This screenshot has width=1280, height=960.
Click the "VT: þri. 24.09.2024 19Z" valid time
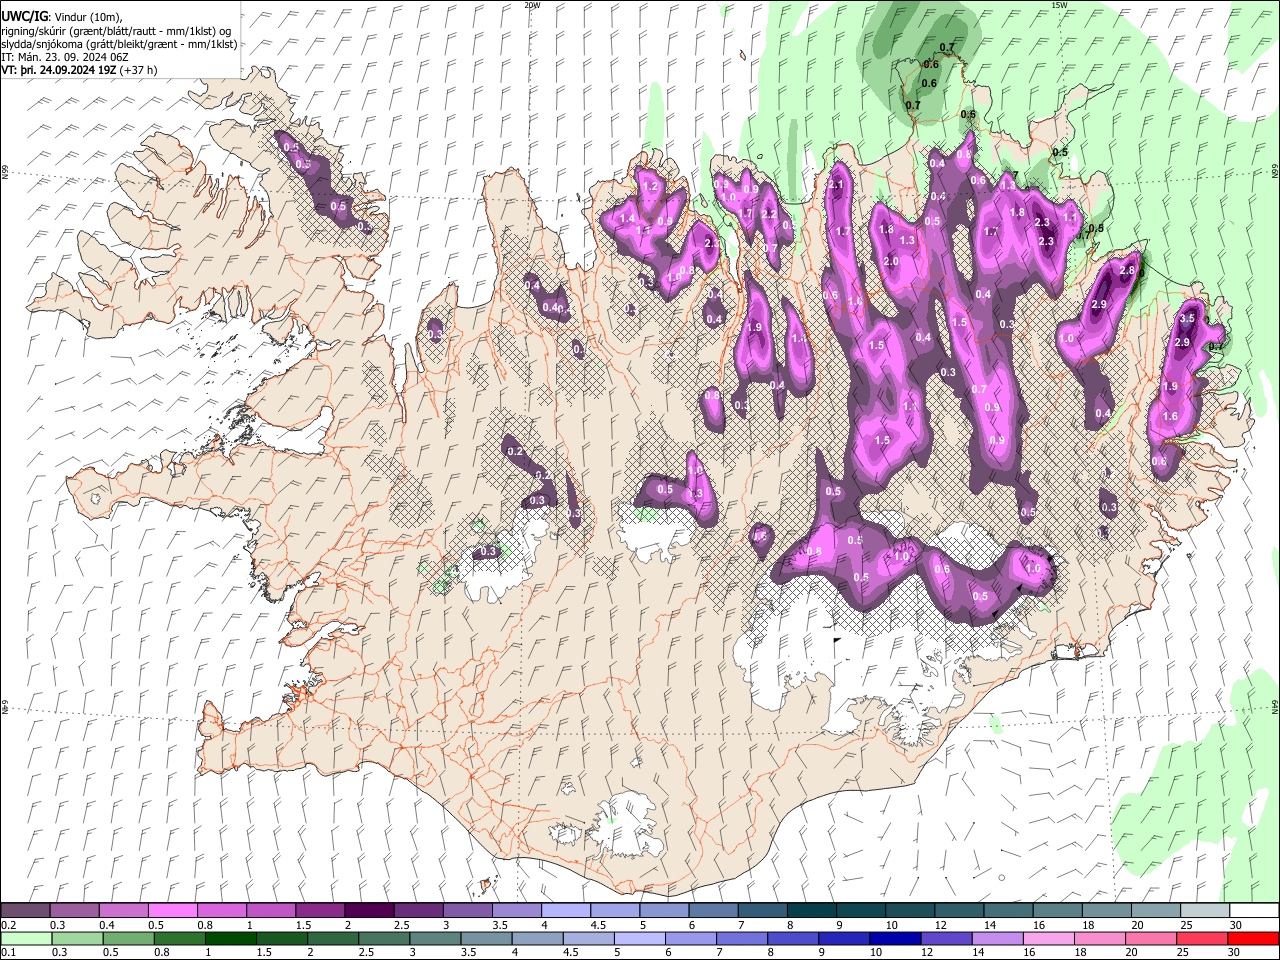[x=59, y=70]
